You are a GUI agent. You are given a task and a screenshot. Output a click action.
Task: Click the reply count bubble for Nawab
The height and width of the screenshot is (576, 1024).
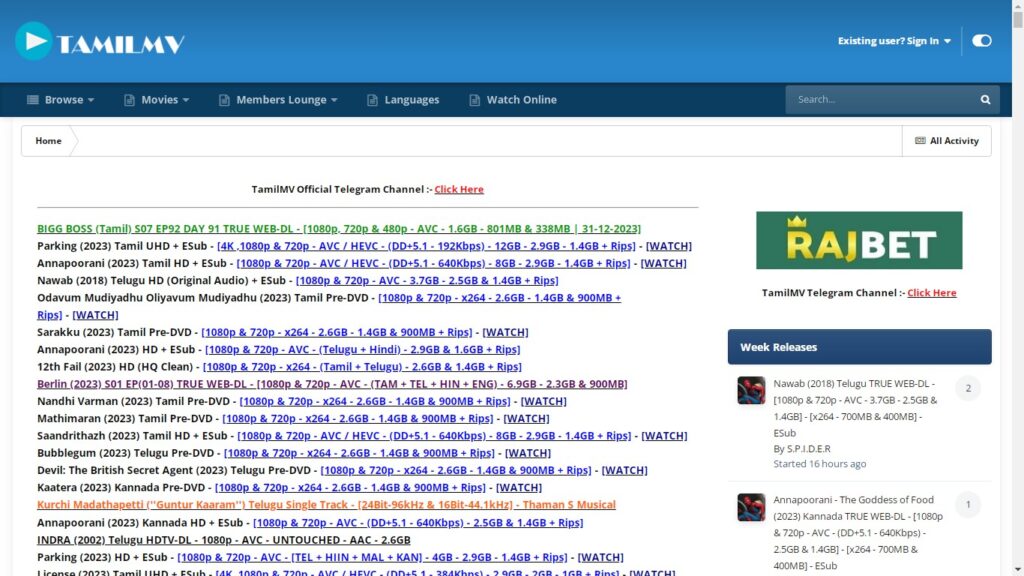coord(967,388)
